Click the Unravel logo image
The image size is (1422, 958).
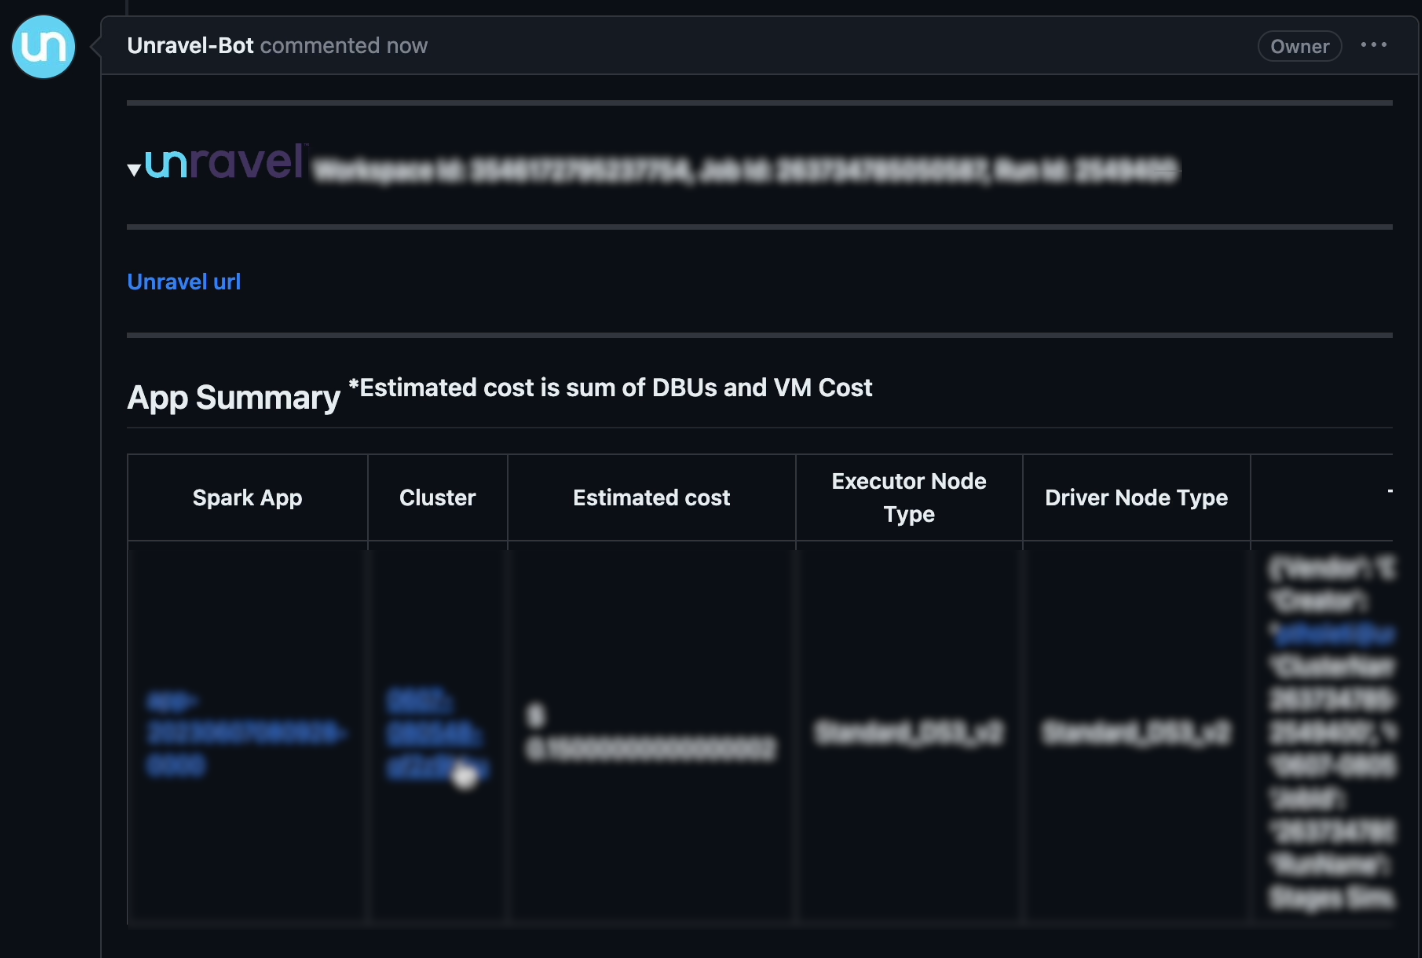(x=226, y=162)
